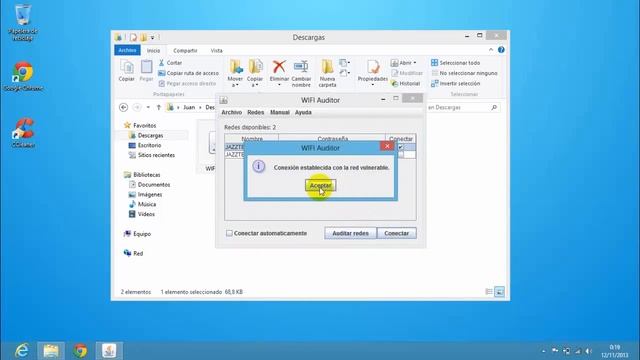The width and height of the screenshot is (640, 360).
Task: Close the WIFI Auditor message dialog
Action: [x=387, y=146]
